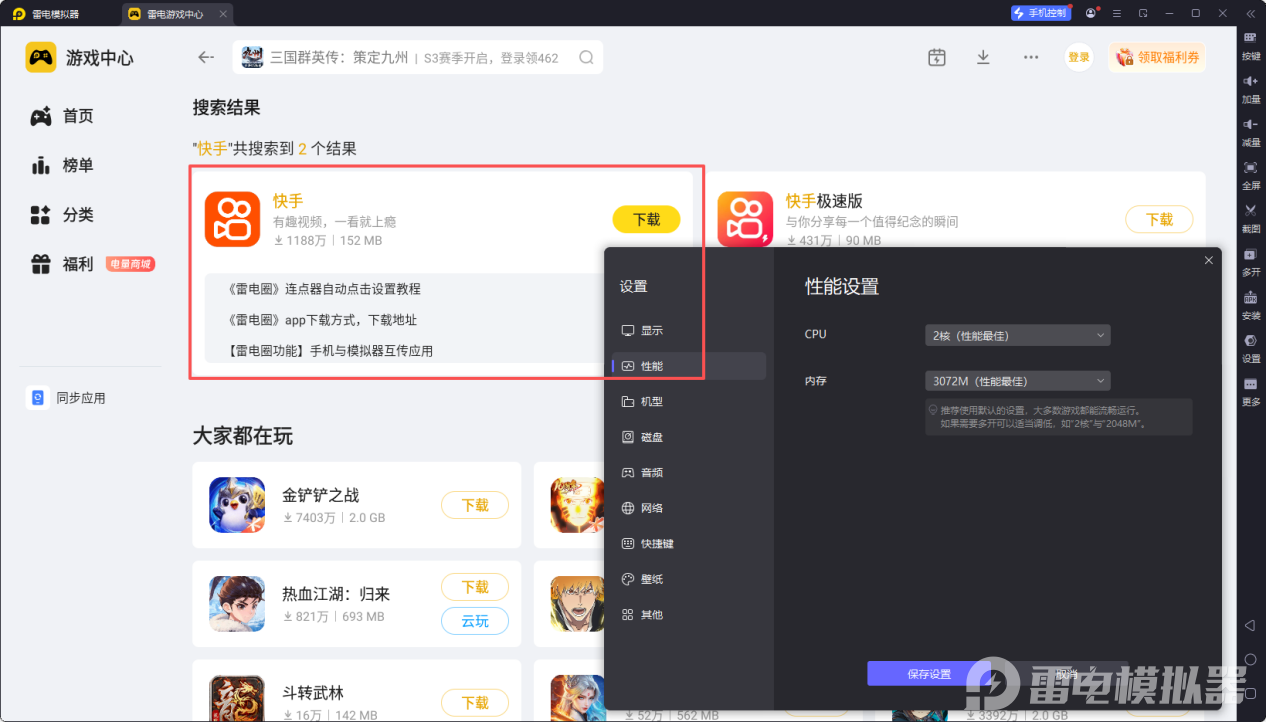Select the 其他 settings tab
1266x722 pixels.
688,614
